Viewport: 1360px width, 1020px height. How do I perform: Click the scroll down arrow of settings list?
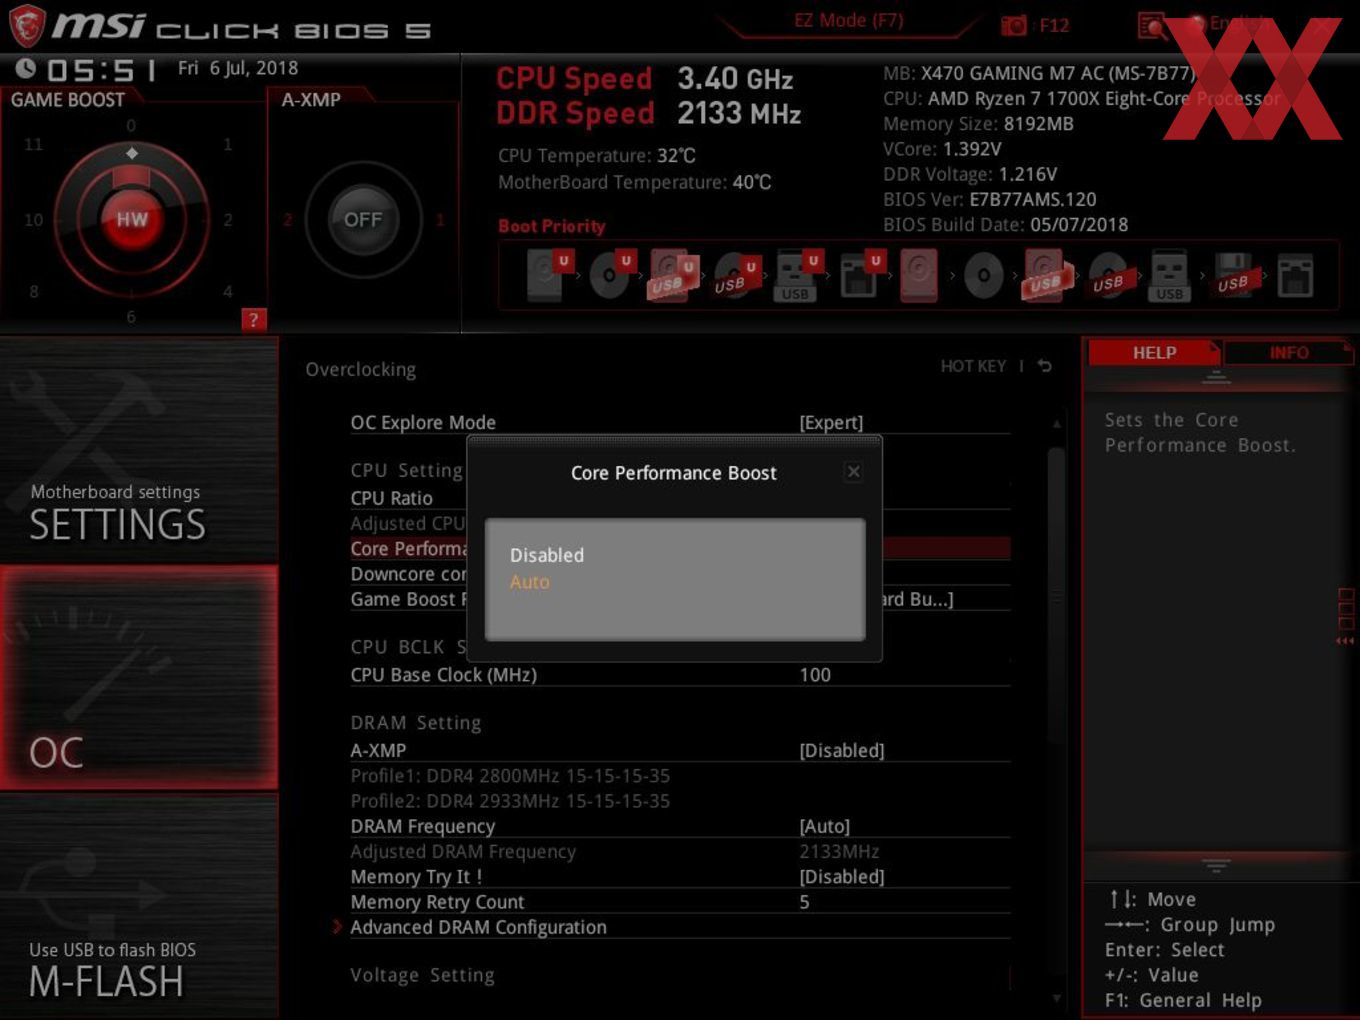(1056, 998)
